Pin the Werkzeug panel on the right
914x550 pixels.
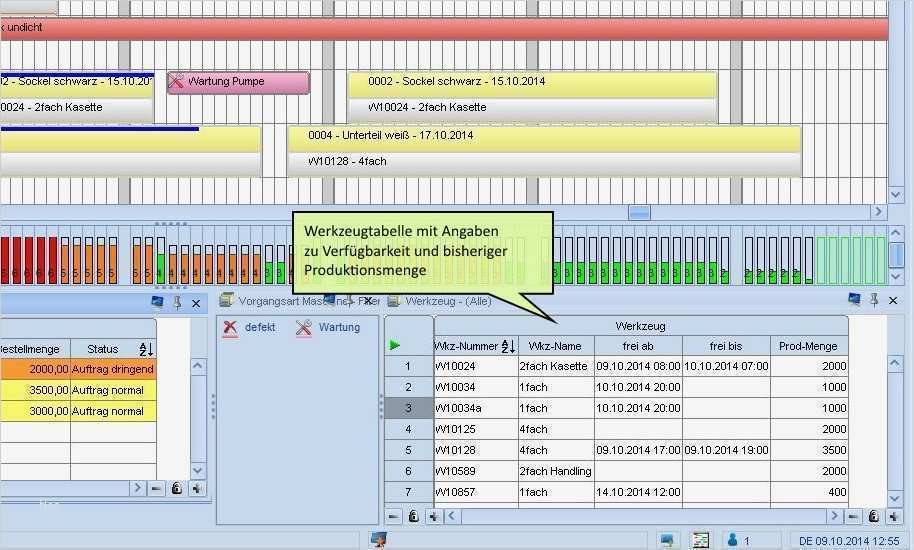point(874,299)
